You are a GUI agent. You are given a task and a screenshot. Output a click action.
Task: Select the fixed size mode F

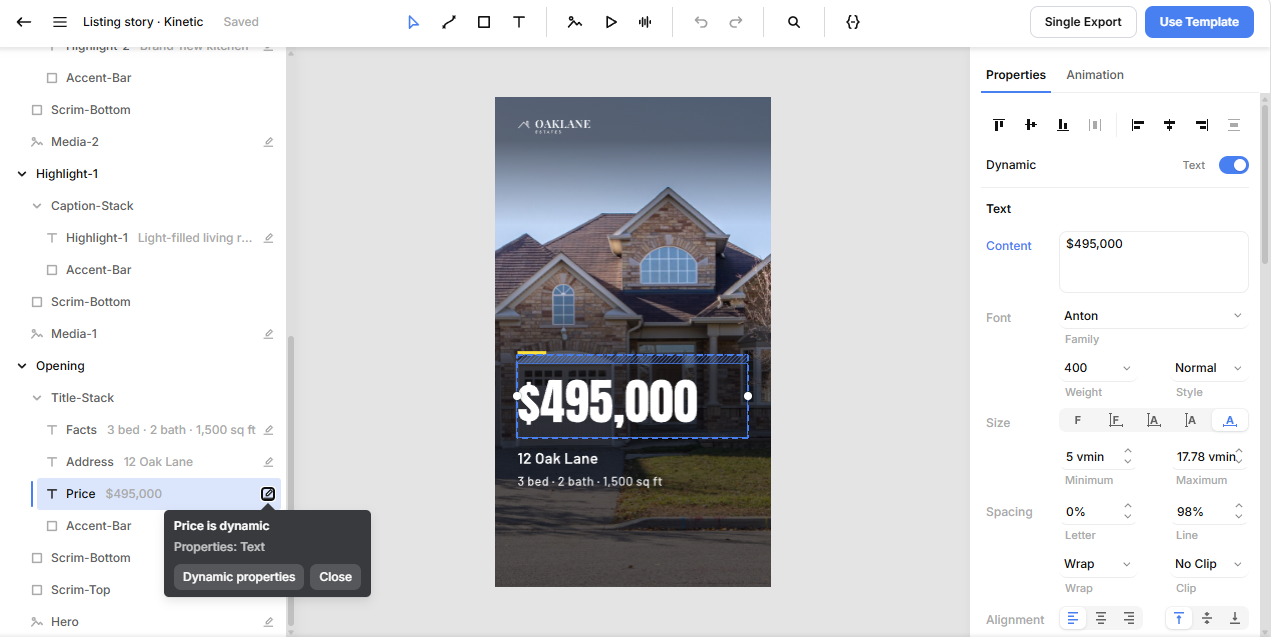[1077, 421]
